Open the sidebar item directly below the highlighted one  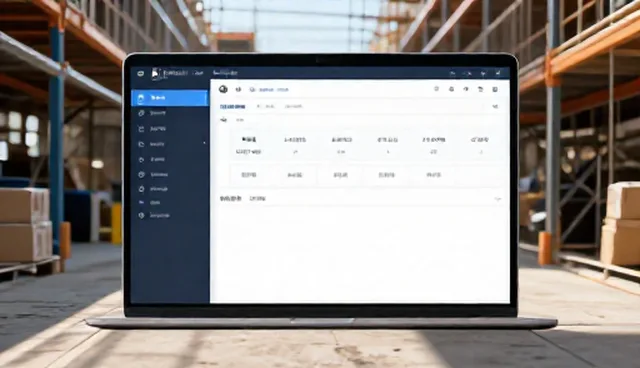point(169,113)
